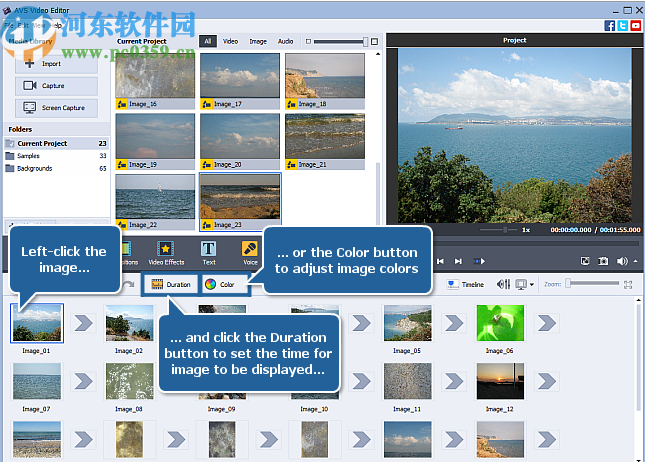Switch to the Video media tab
The width and height of the screenshot is (645, 462).
tap(230, 41)
